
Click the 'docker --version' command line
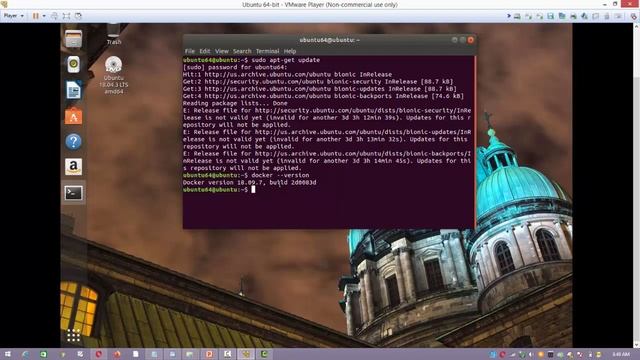coord(280,175)
